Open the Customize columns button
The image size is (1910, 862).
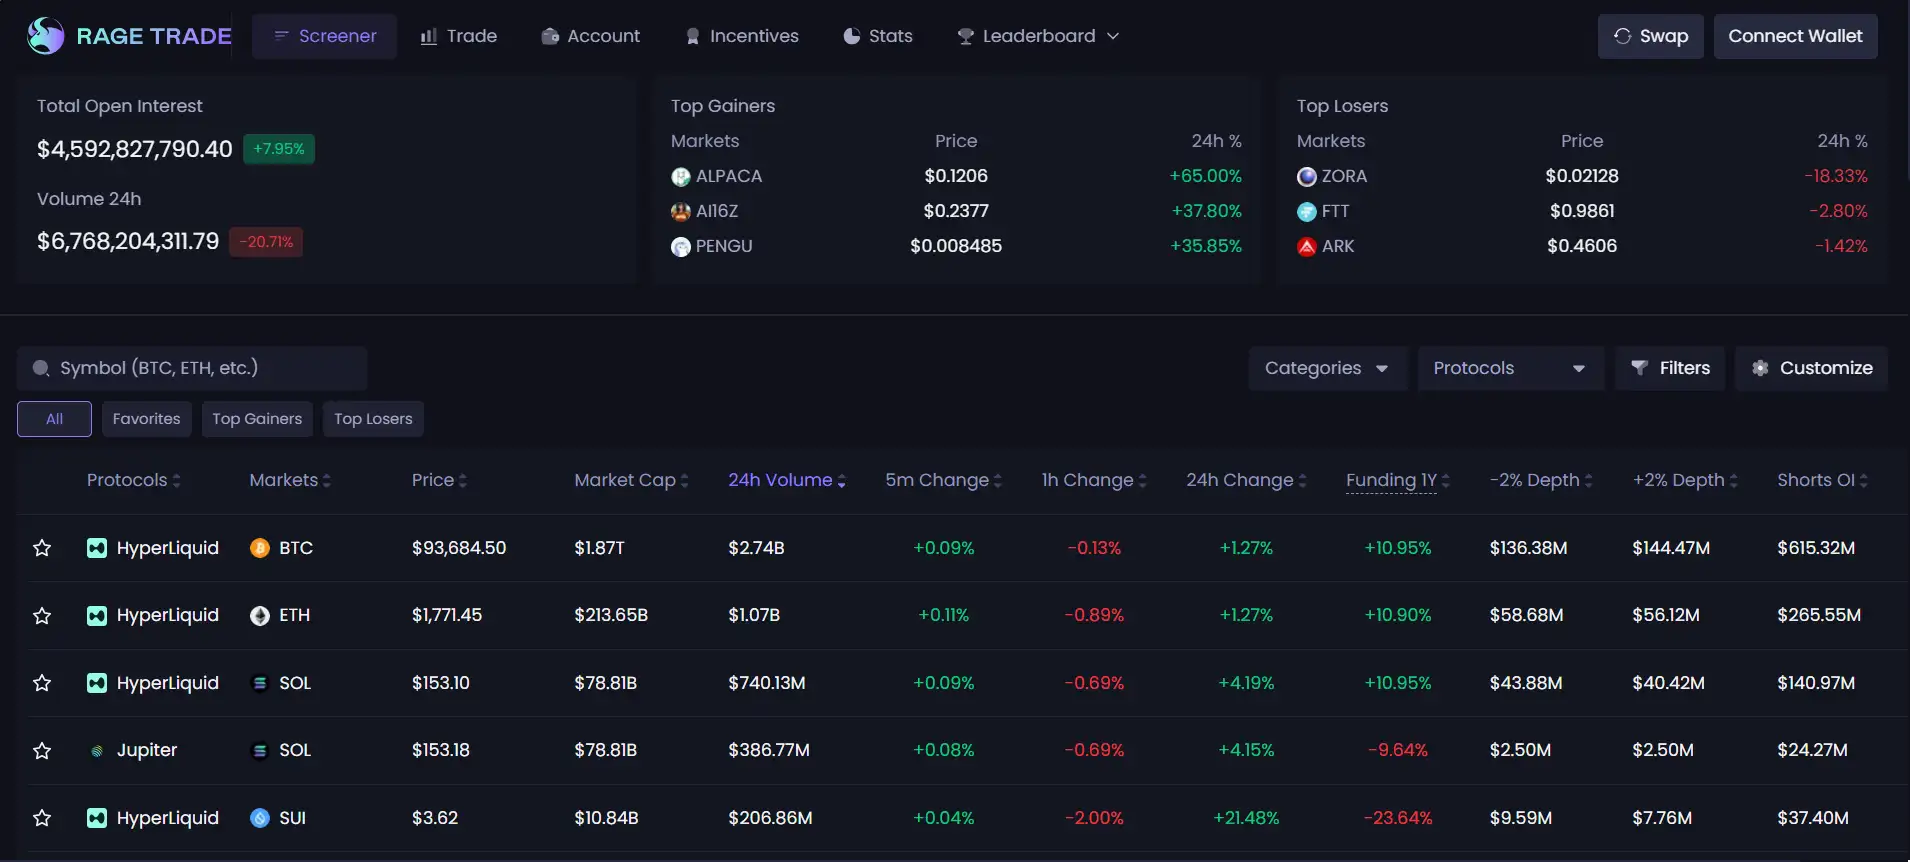tap(1811, 368)
